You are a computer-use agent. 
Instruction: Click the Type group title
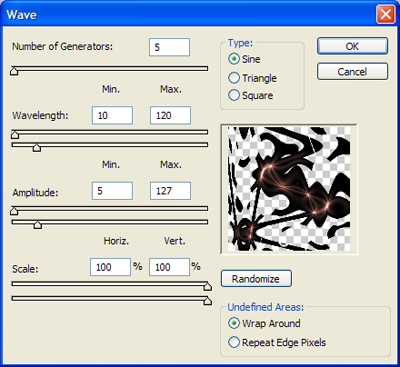(x=240, y=43)
